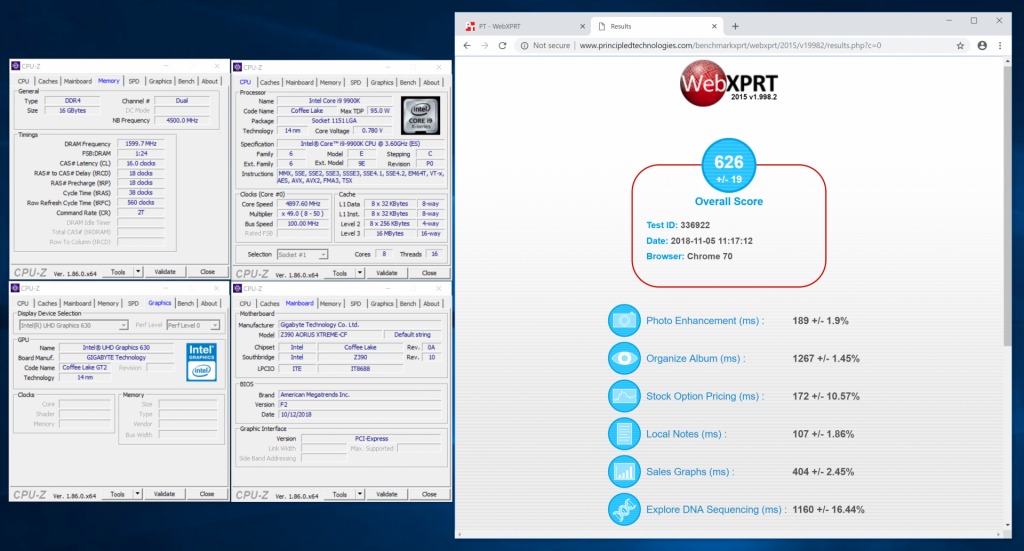Viewport: 1024px width, 551px height.
Task: Open the Chrome profile avatar icon
Action: [x=982, y=46]
